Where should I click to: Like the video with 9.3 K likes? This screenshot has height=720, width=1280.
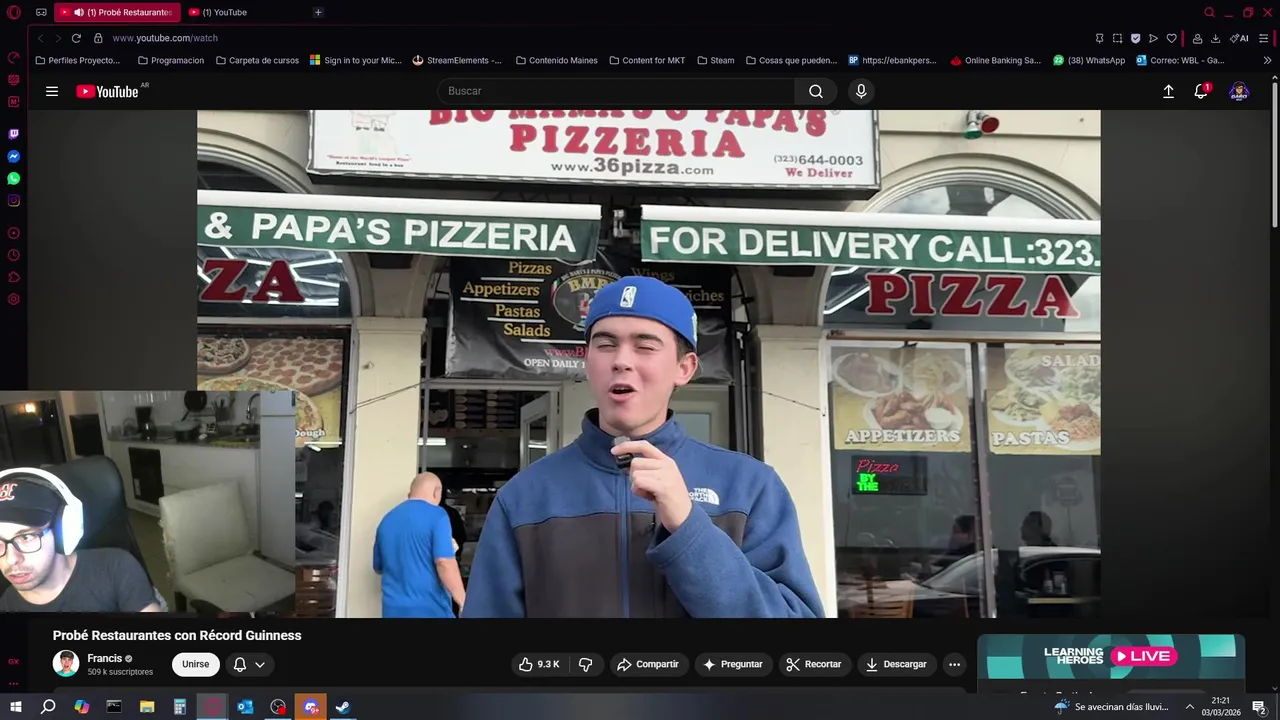tap(539, 664)
